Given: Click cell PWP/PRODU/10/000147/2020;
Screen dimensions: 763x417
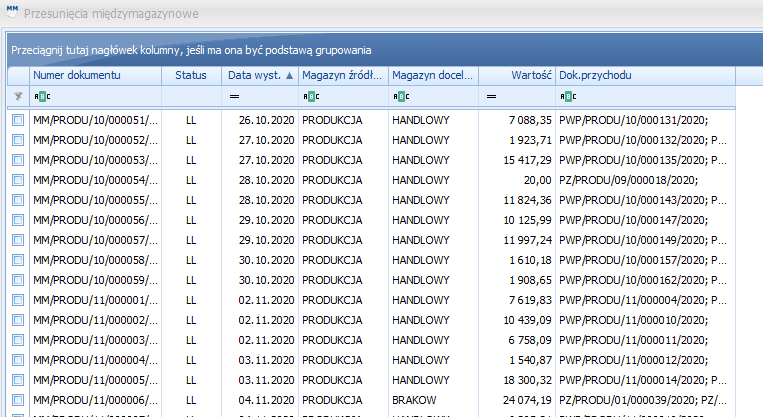Looking at the screenshot, I should (x=645, y=220).
